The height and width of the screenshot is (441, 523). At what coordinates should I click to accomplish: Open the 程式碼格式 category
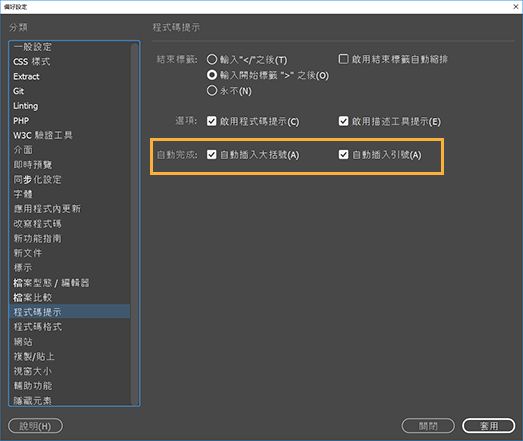click(70, 327)
